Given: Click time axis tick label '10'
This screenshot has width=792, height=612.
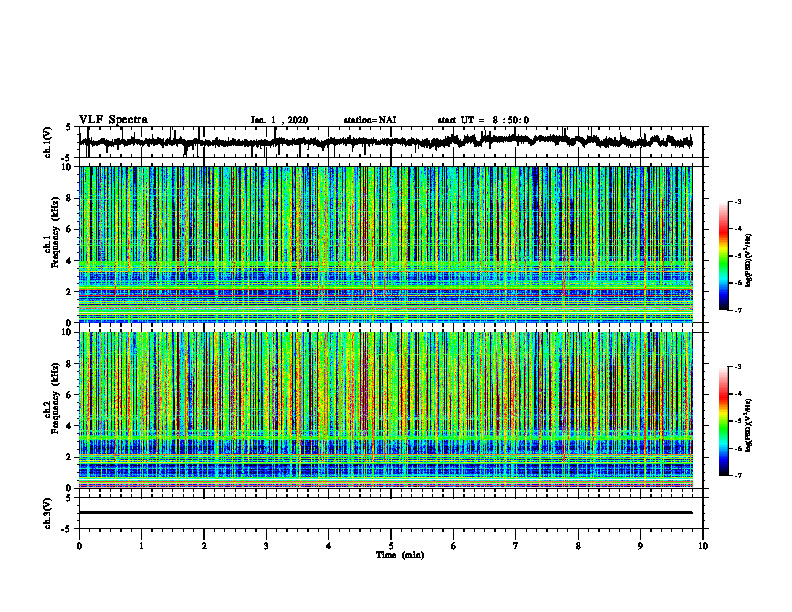Looking at the screenshot, I should tap(703, 546).
